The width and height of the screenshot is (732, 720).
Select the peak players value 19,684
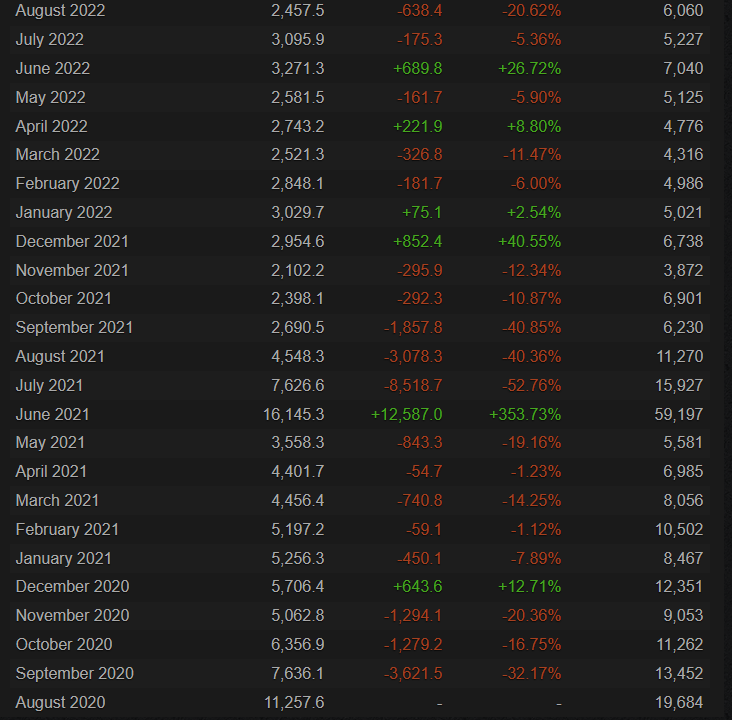[679, 702]
